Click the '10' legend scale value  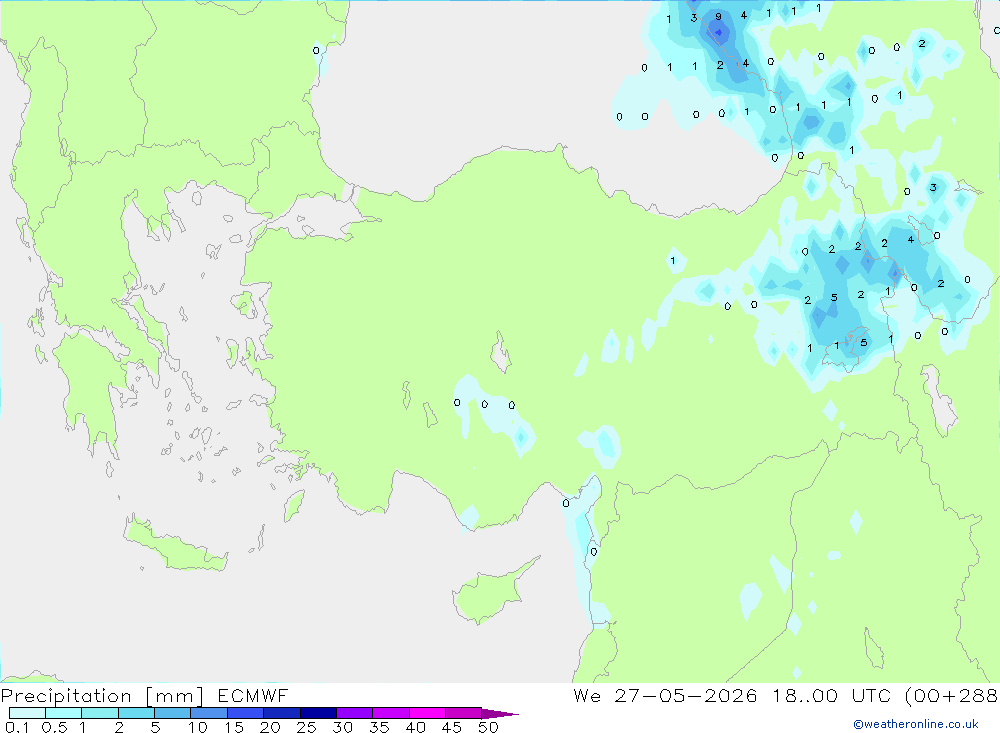pyautogui.click(x=198, y=727)
